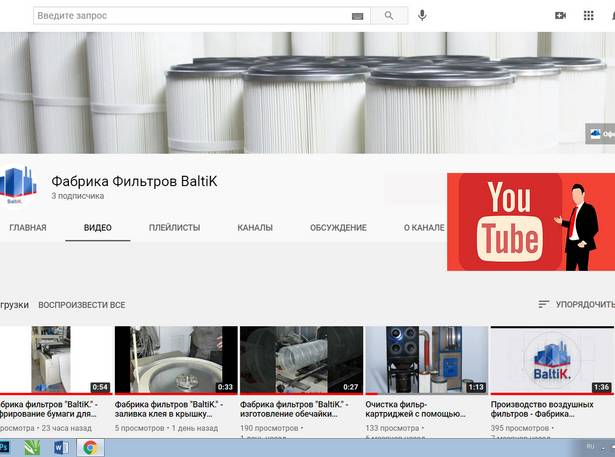The image size is (615, 457).
Task: Click the 133 просмотра text
Action: point(392,428)
